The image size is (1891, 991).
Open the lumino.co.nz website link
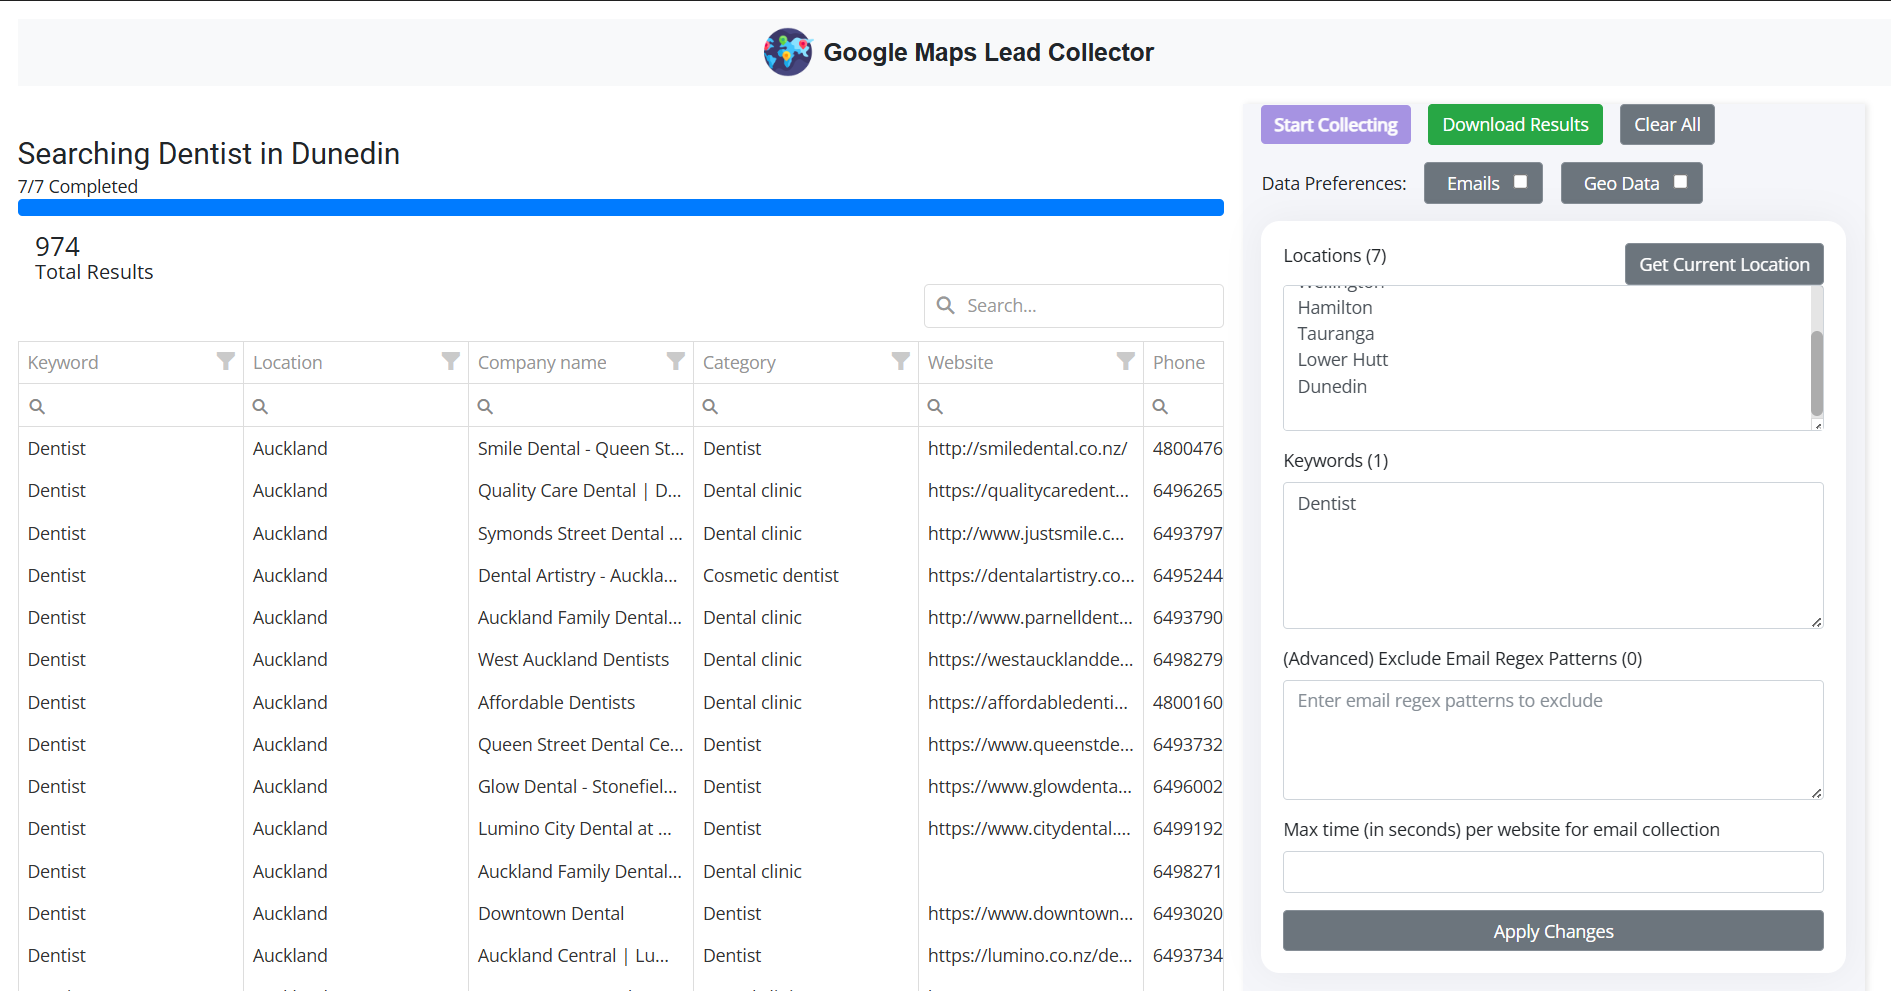pyautogui.click(x=1030, y=955)
